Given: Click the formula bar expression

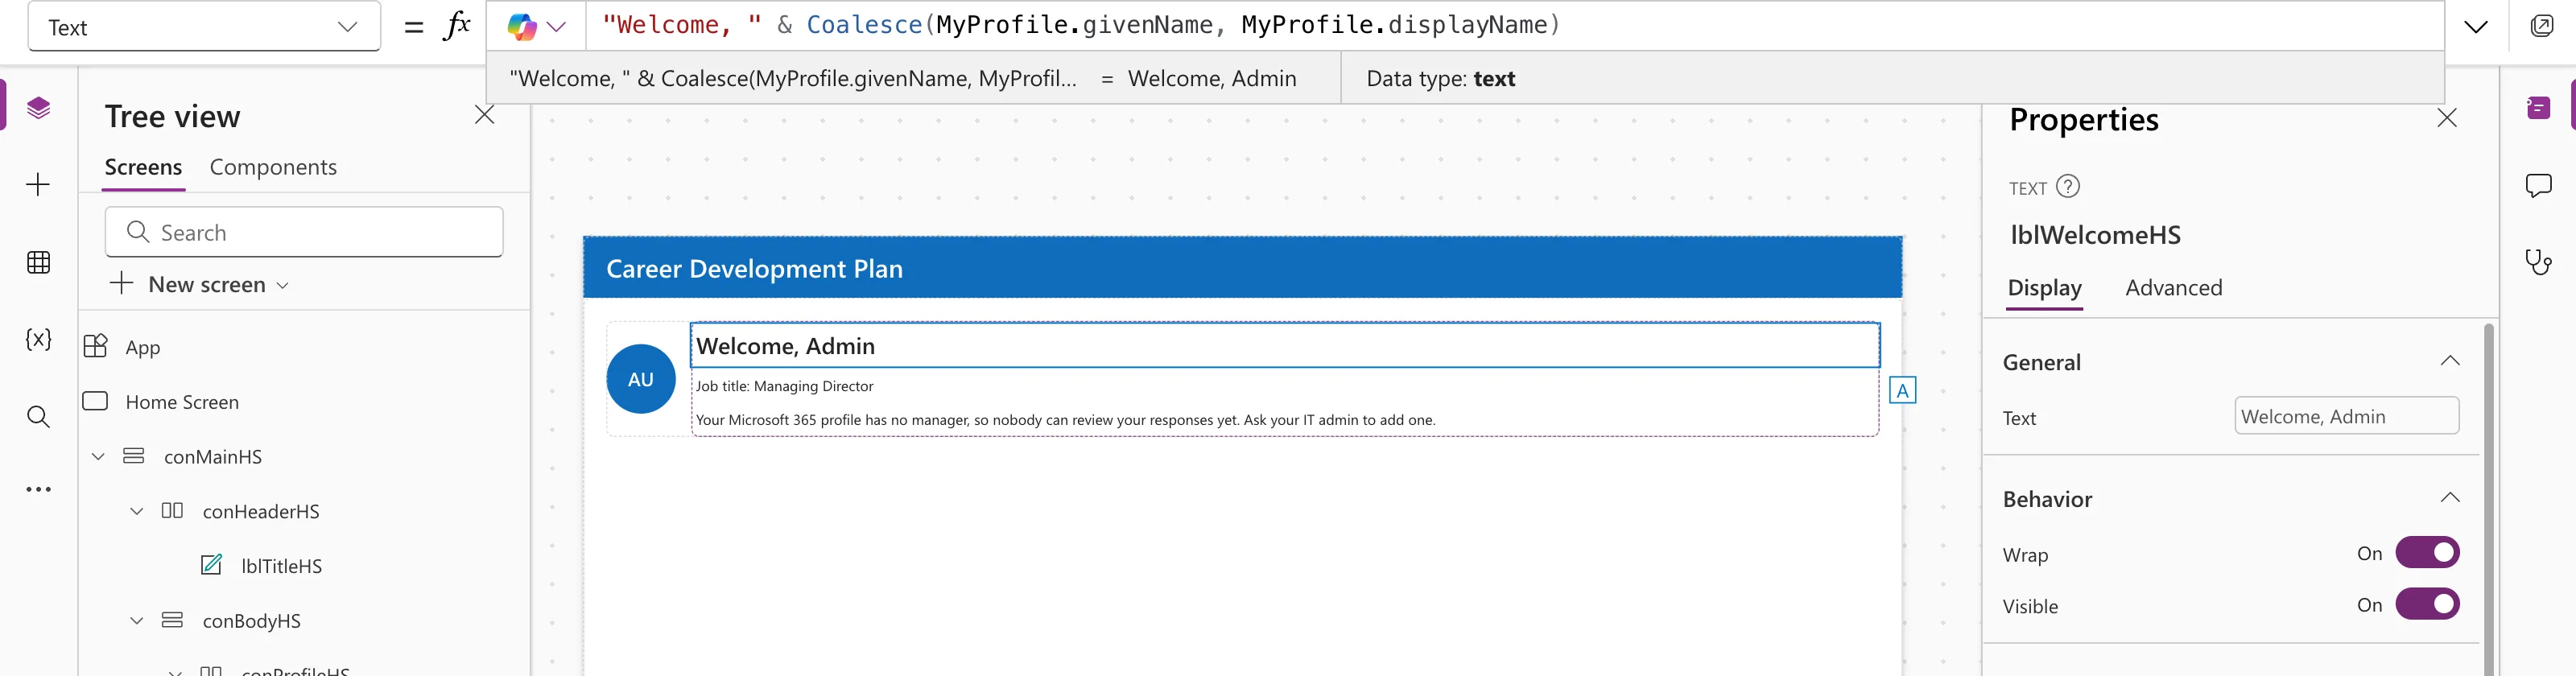Looking at the screenshot, I should click(x=1080, y=25).
